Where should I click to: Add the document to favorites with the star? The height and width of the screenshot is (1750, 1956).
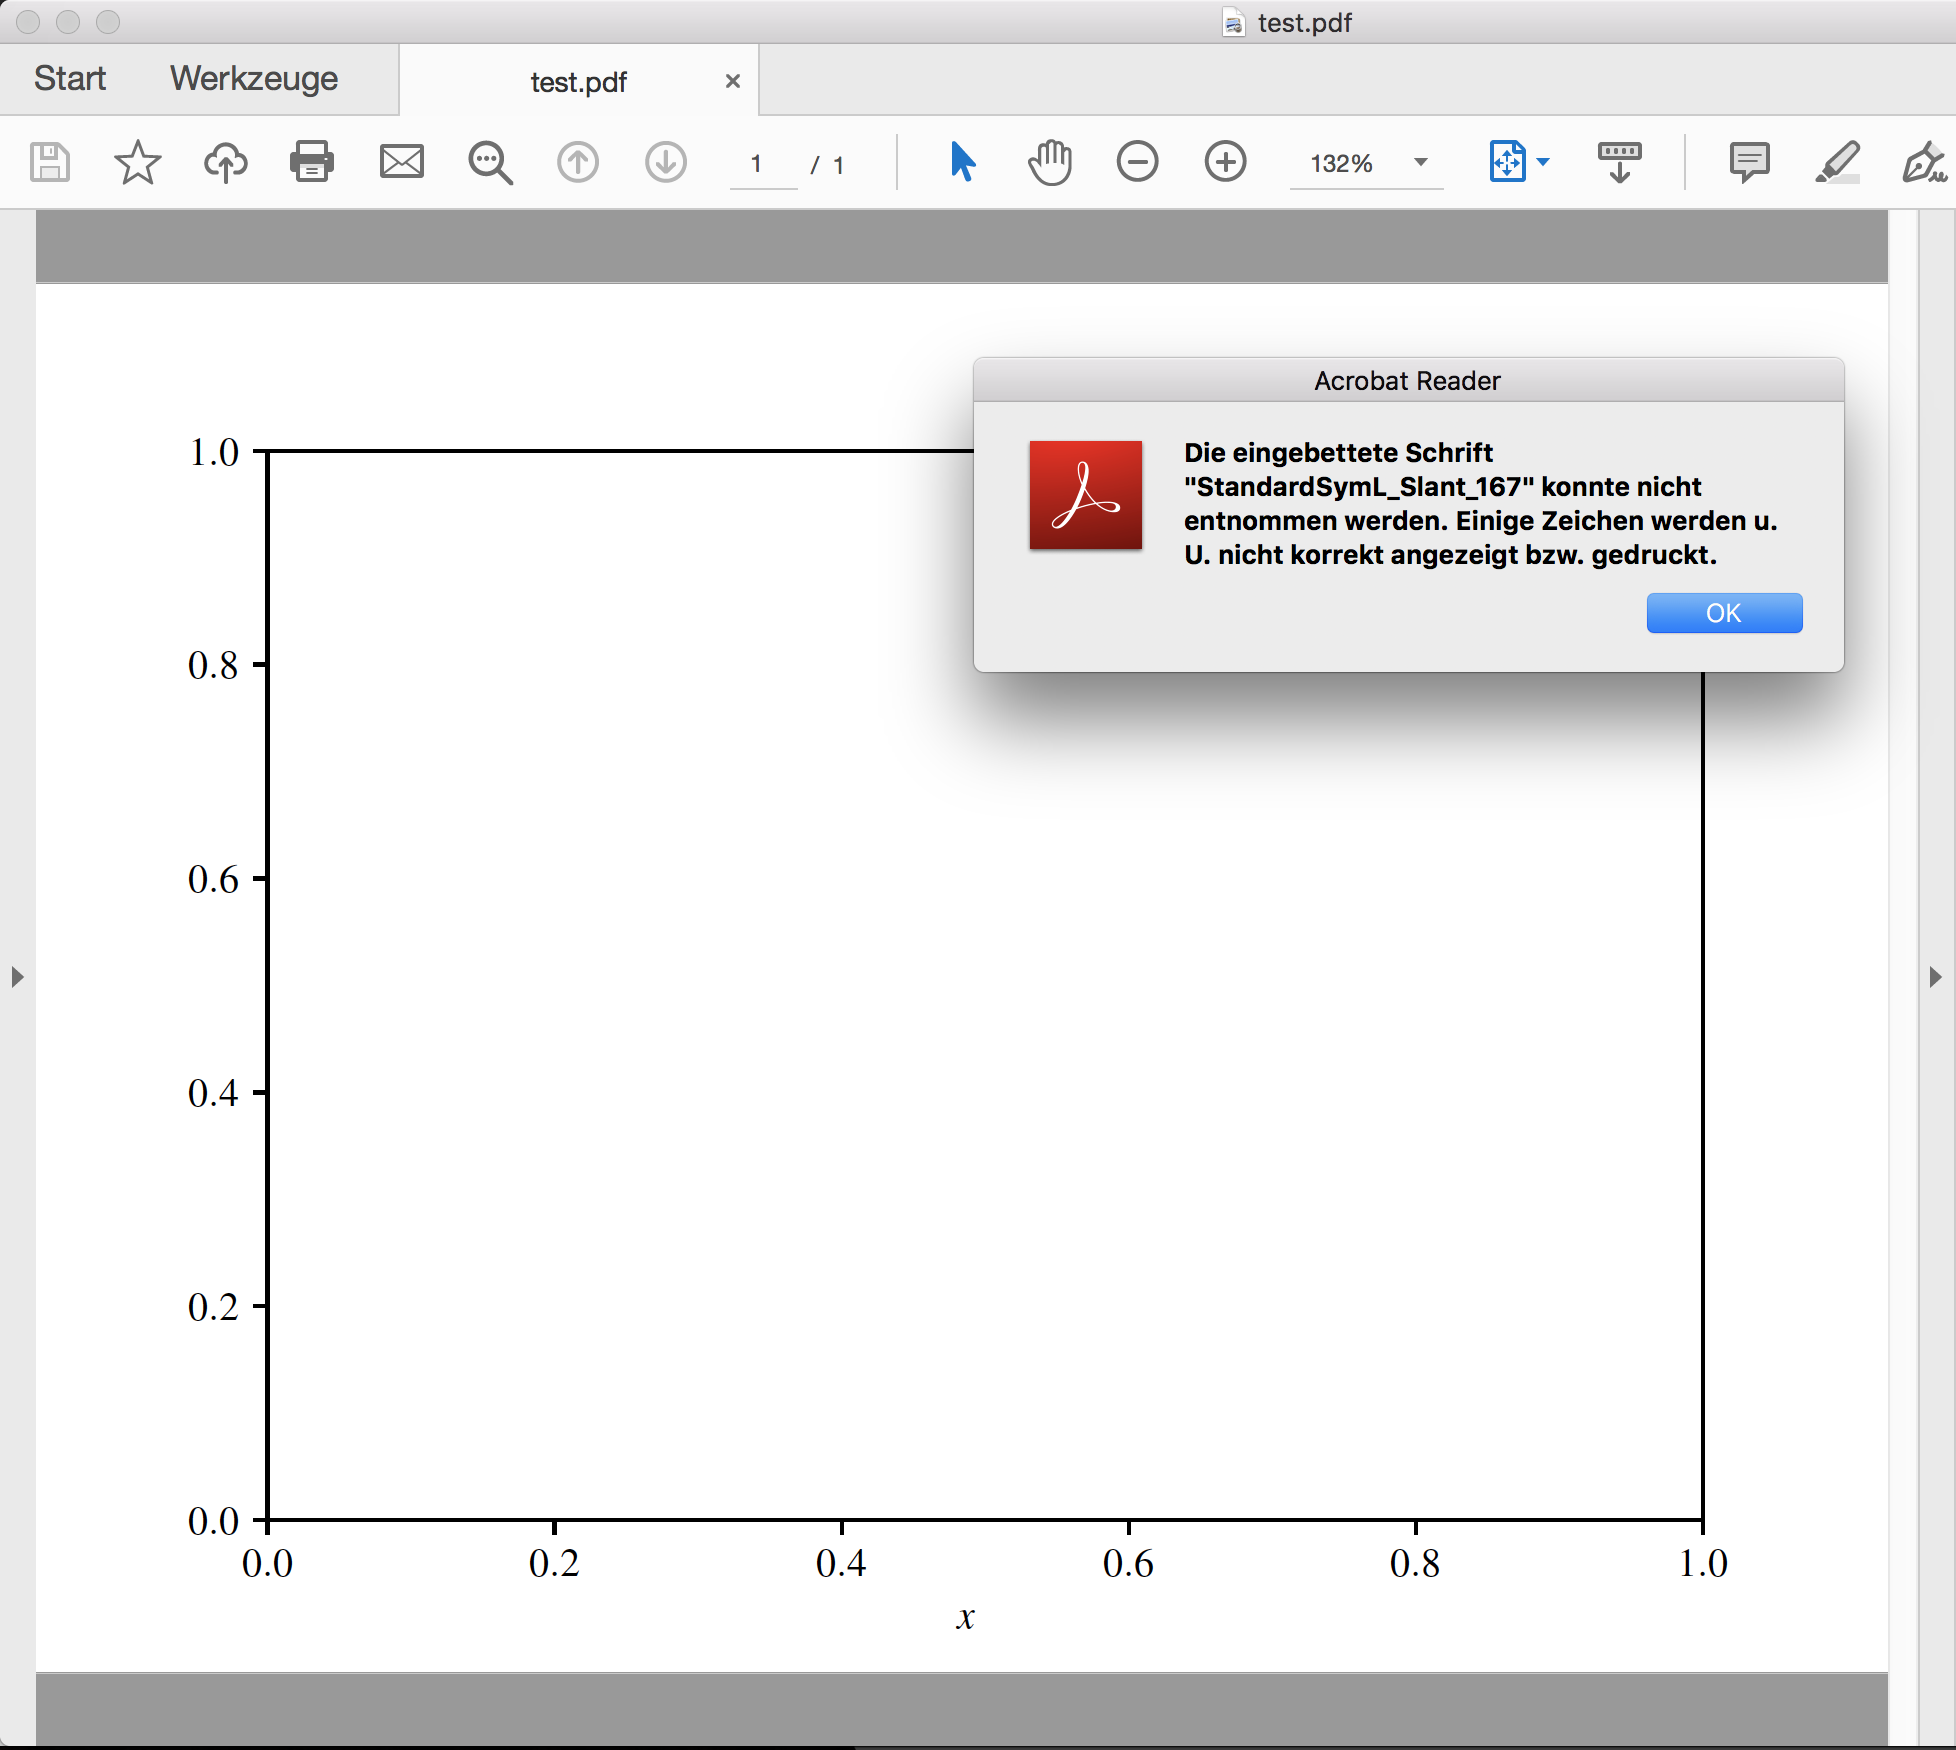pyautogui.click(x=138, y=162)
